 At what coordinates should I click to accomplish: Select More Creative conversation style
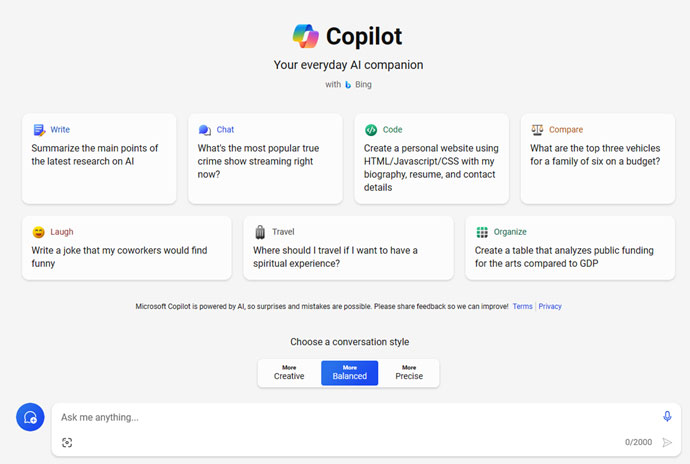click(289, 372)
